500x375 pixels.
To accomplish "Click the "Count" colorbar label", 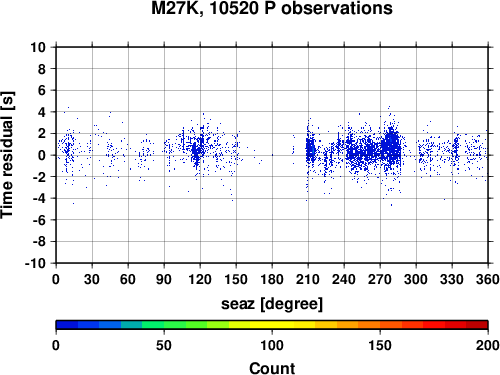I will [x=272, y=368].
